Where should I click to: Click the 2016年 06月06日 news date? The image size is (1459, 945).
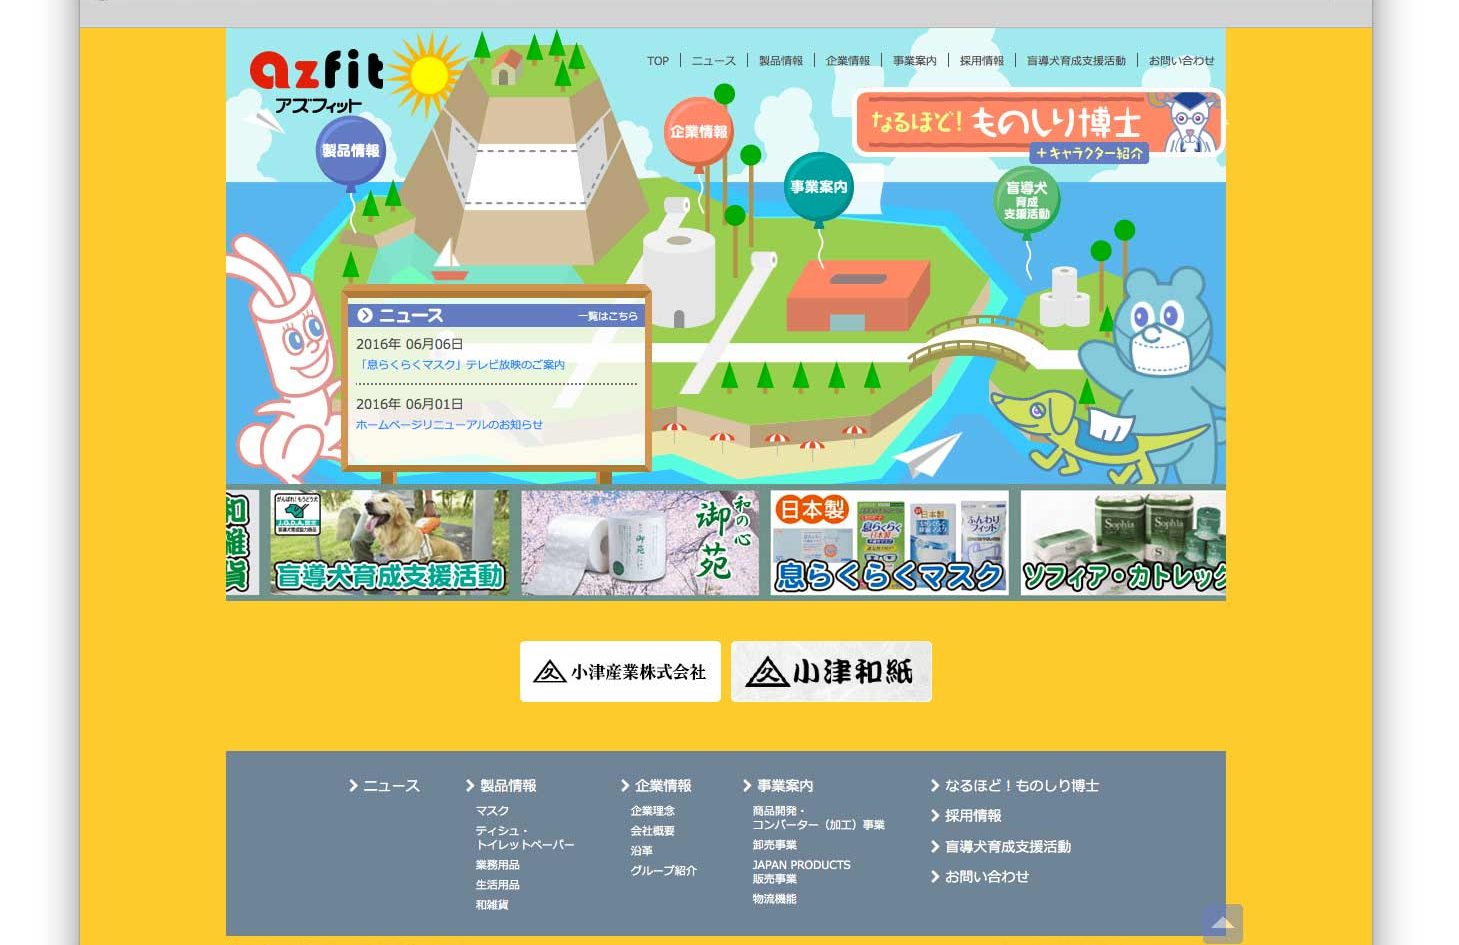tap(410, 344)
